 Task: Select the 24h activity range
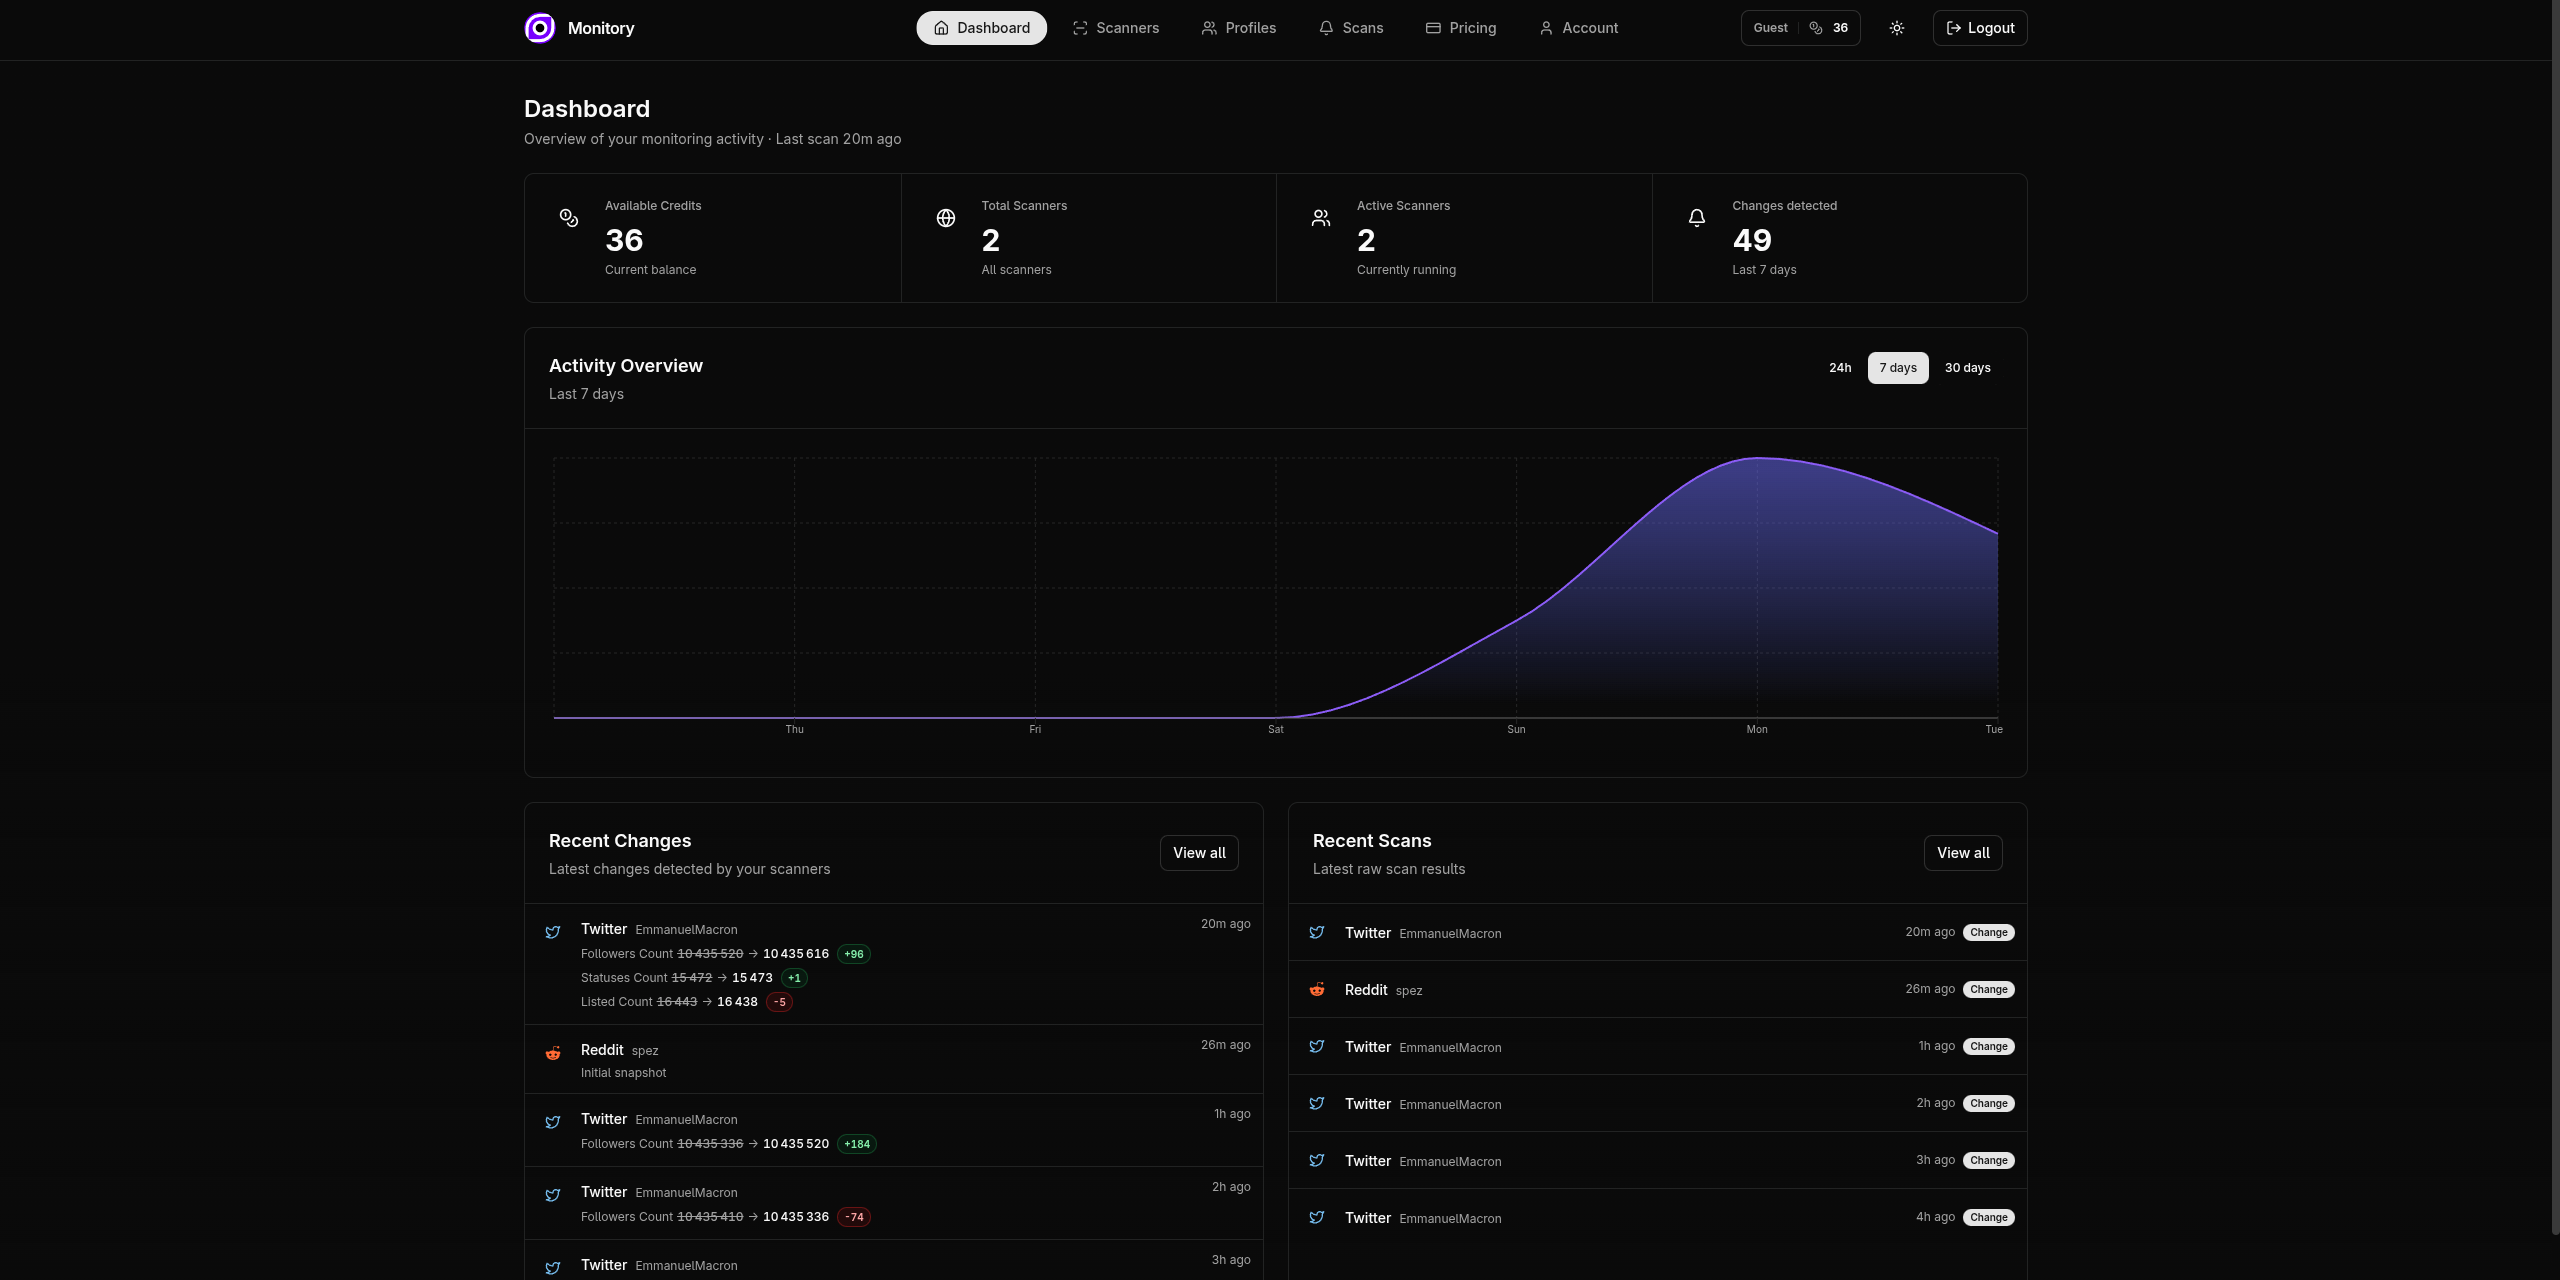click(x=1840, y=368)
